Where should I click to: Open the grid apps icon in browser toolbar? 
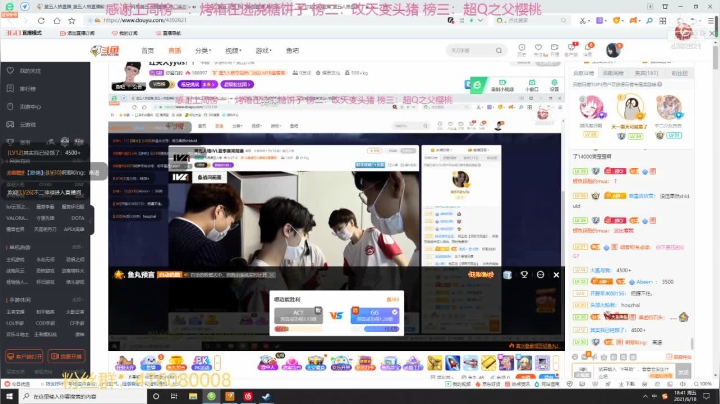(x=663, y=21)
